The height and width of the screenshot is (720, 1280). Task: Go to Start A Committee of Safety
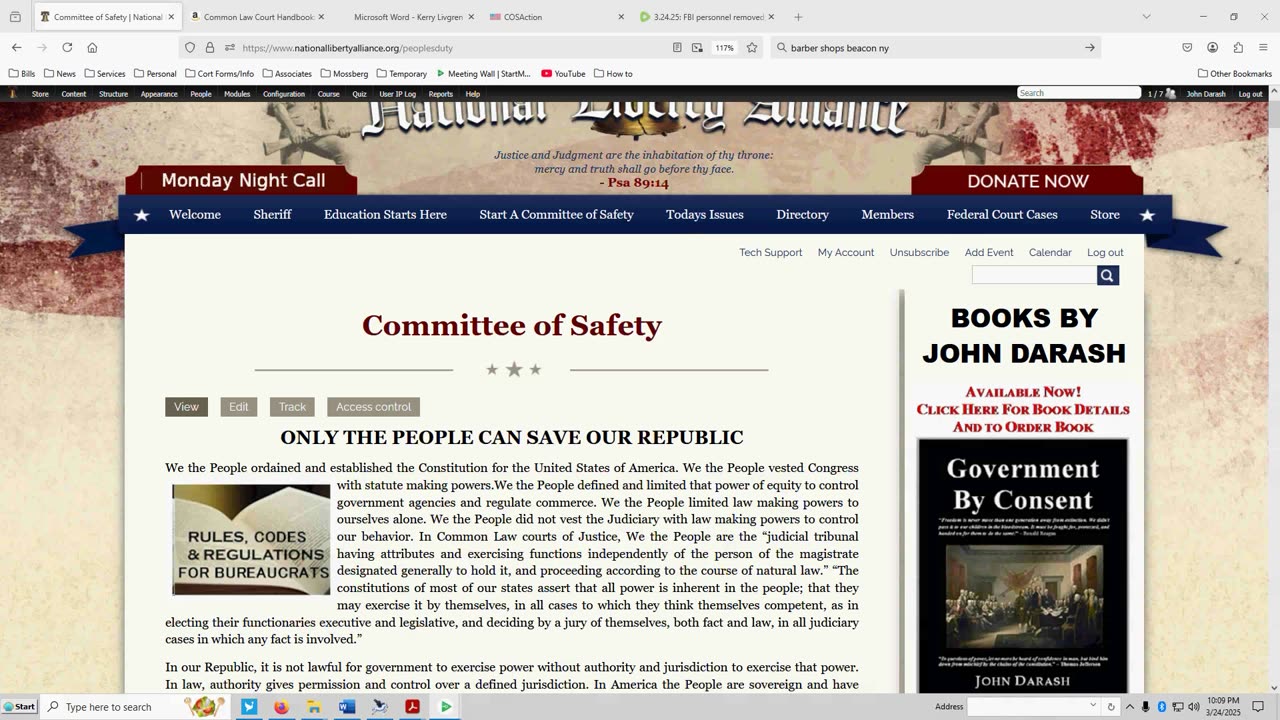(556, 215)
